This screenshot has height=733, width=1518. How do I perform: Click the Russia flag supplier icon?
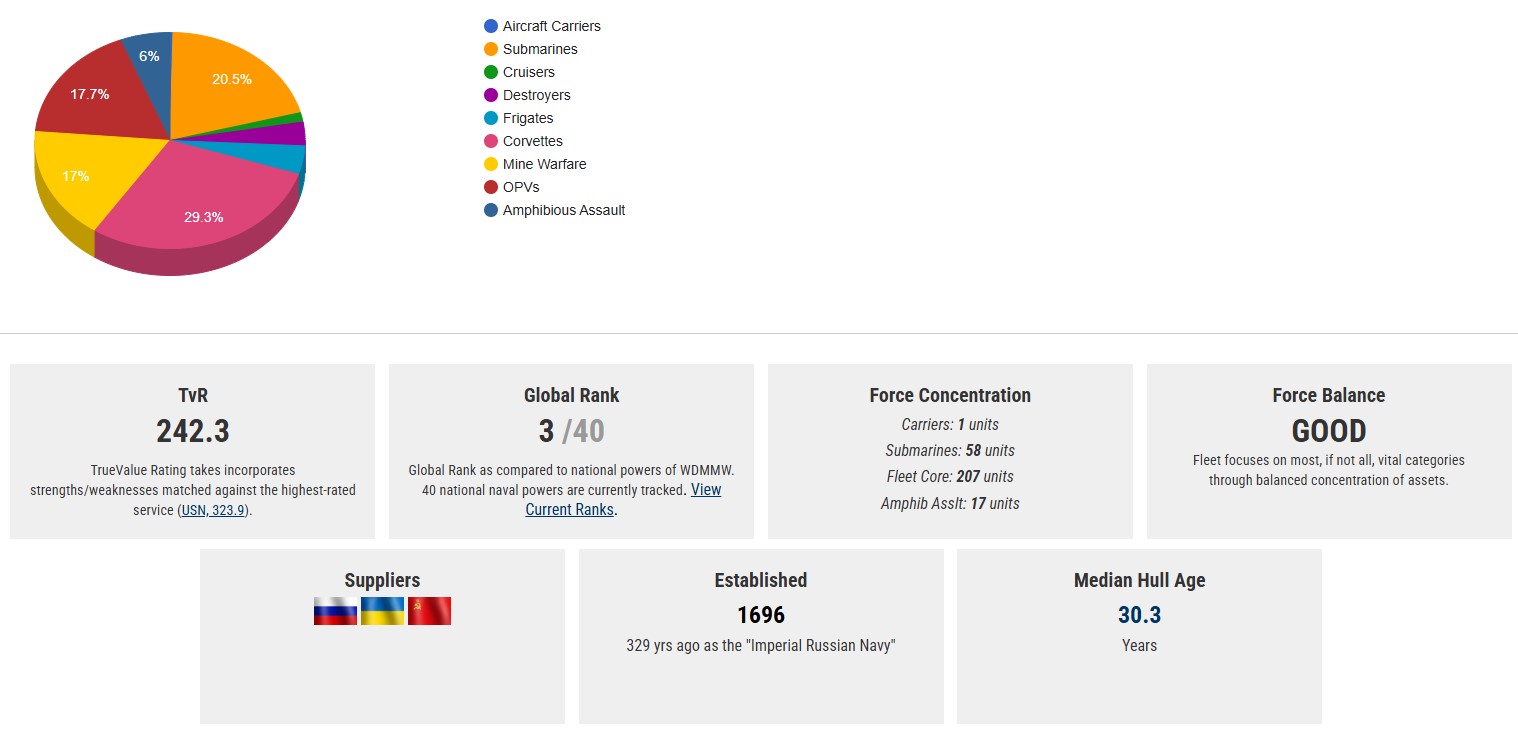click(335, 611)
